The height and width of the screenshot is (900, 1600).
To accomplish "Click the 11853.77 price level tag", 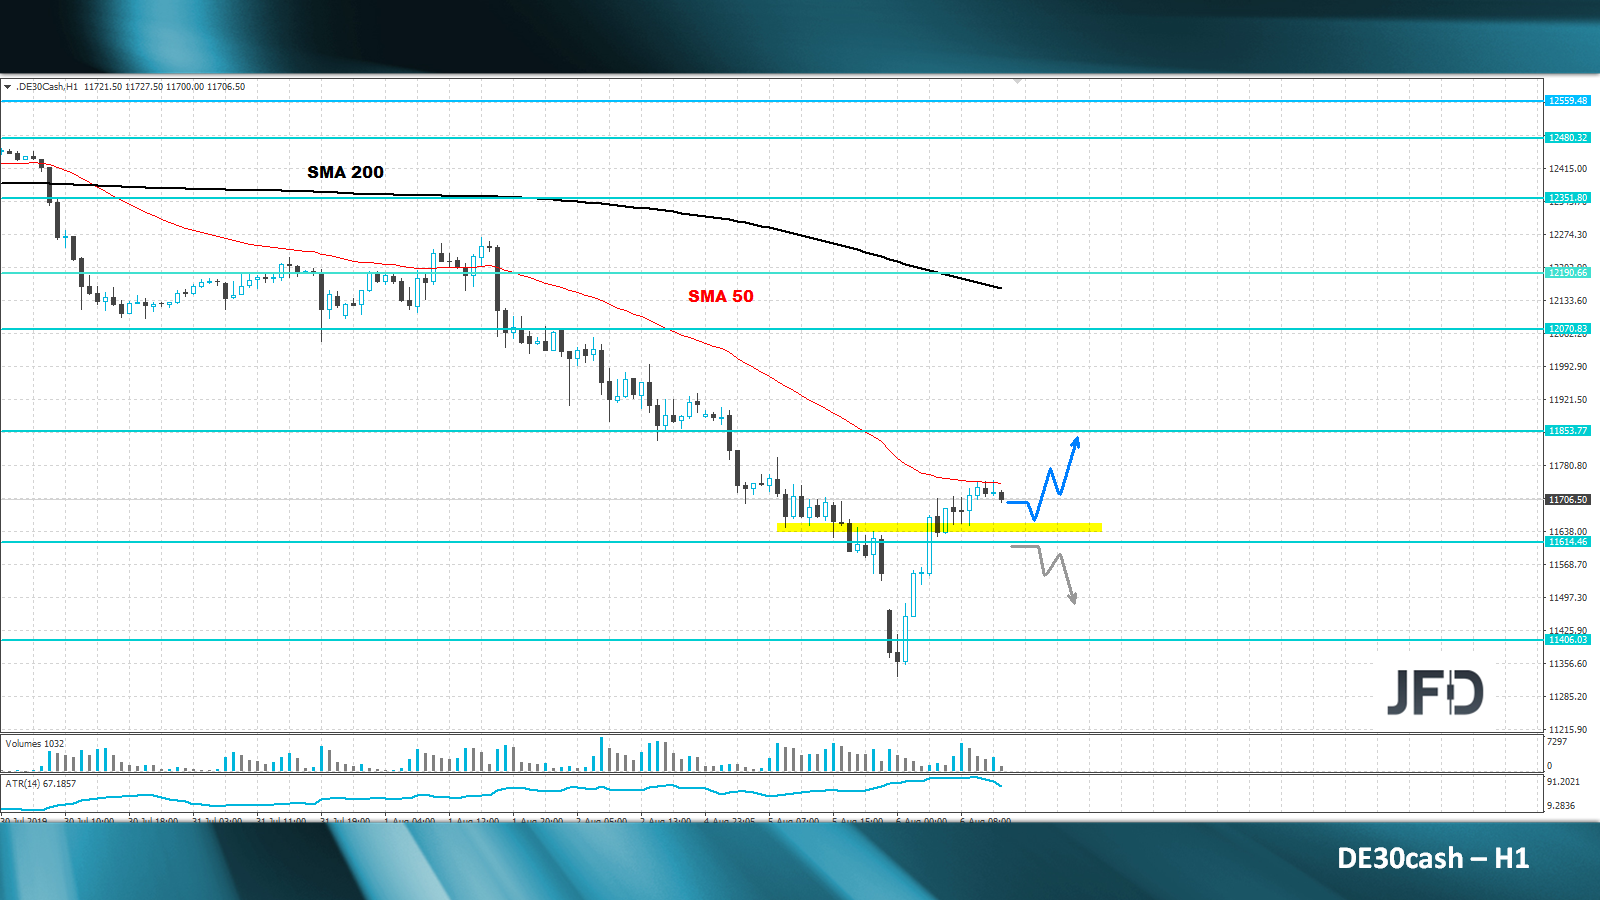I will coord(1568,431).
